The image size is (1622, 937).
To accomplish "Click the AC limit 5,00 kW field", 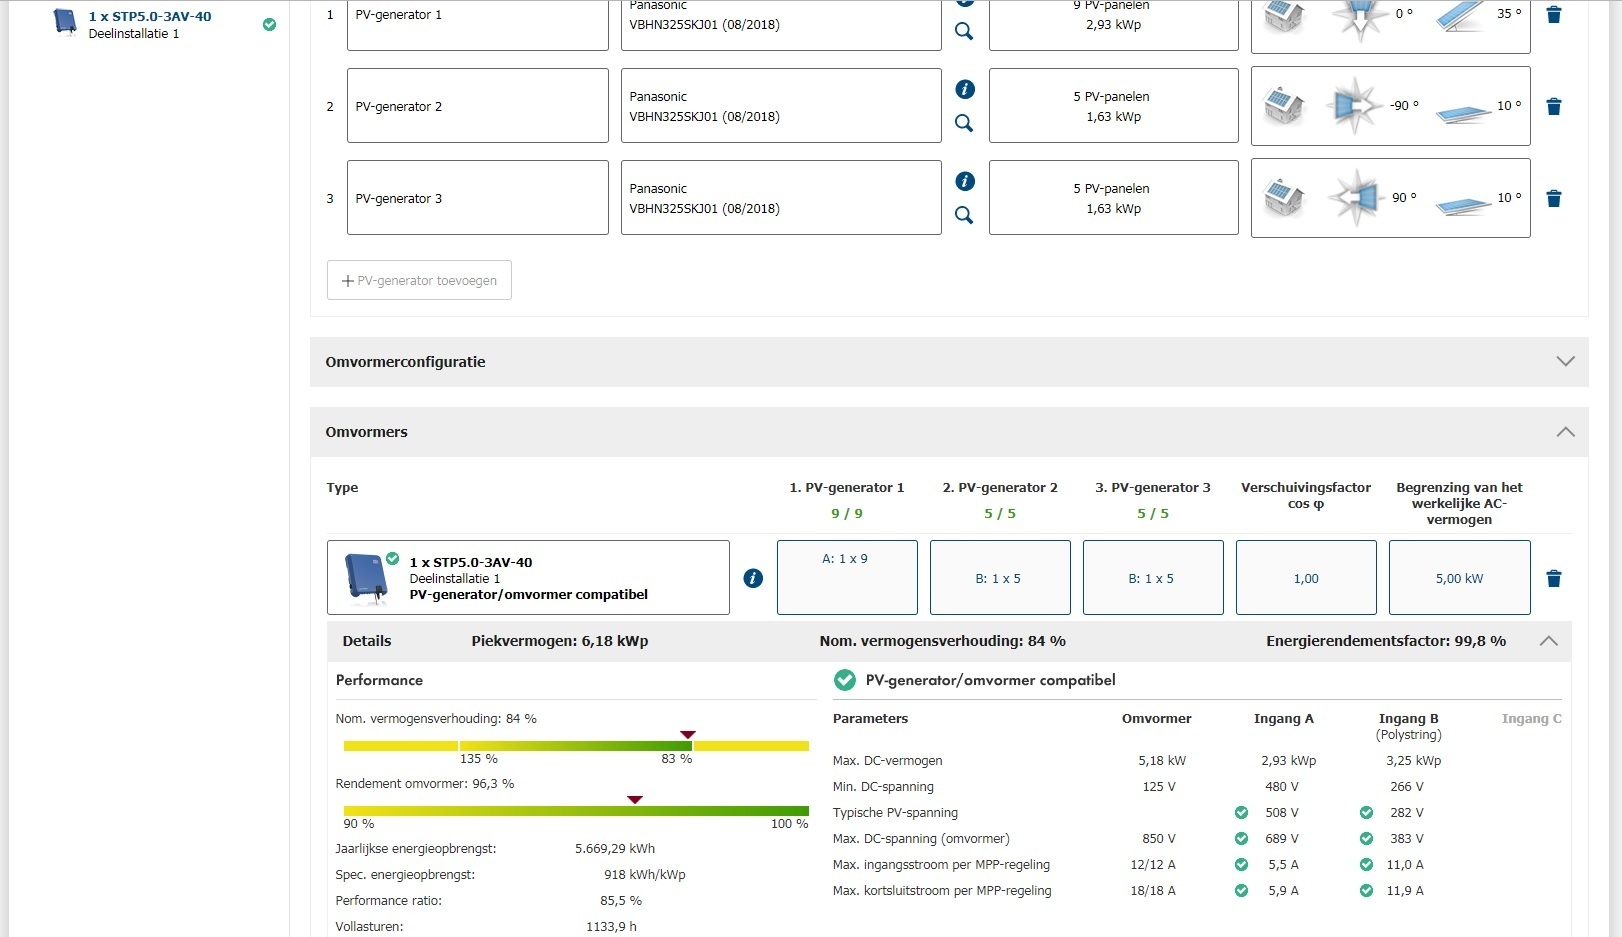I will (1459, 577).
